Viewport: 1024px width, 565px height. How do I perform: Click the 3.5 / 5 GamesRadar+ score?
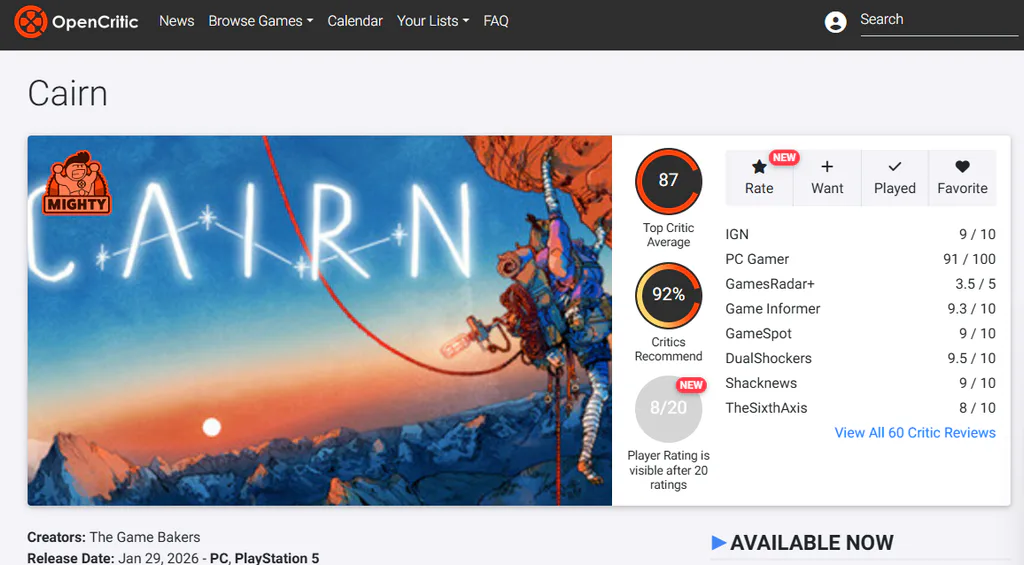point(975,283)
